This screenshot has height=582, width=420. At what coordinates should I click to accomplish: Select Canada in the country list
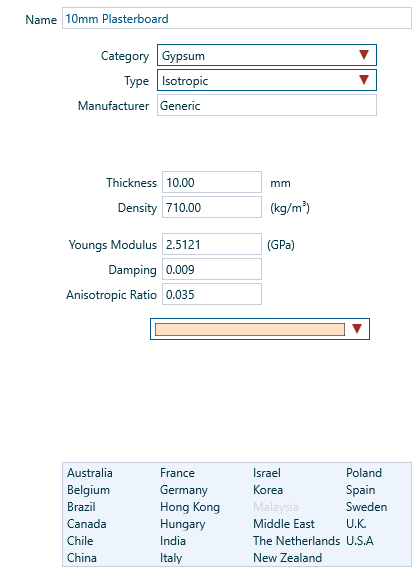coord(87,524)
